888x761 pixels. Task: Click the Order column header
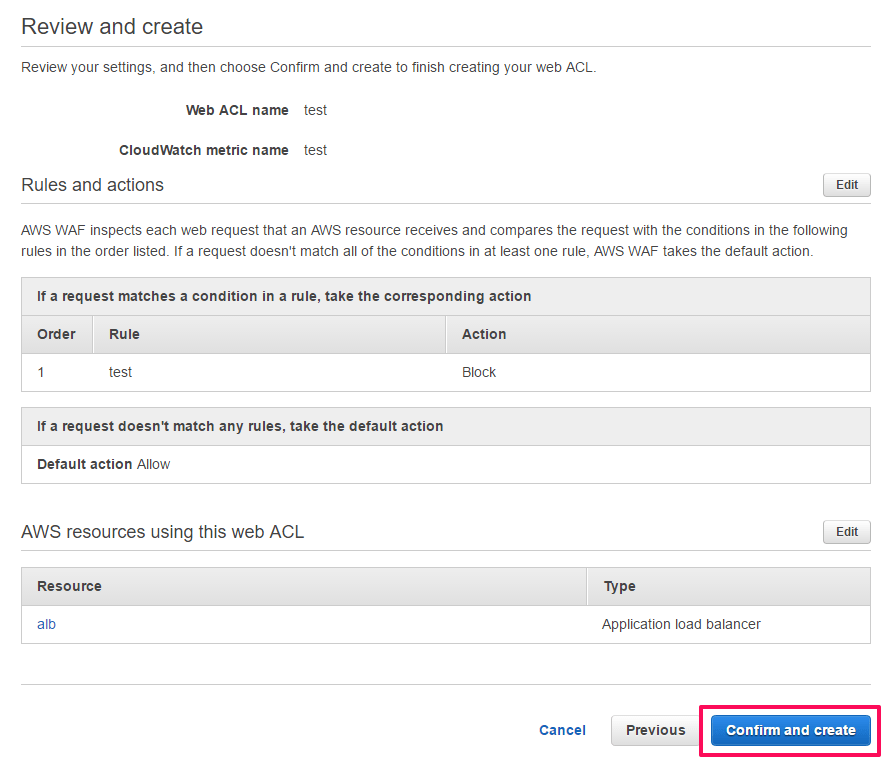56,334
